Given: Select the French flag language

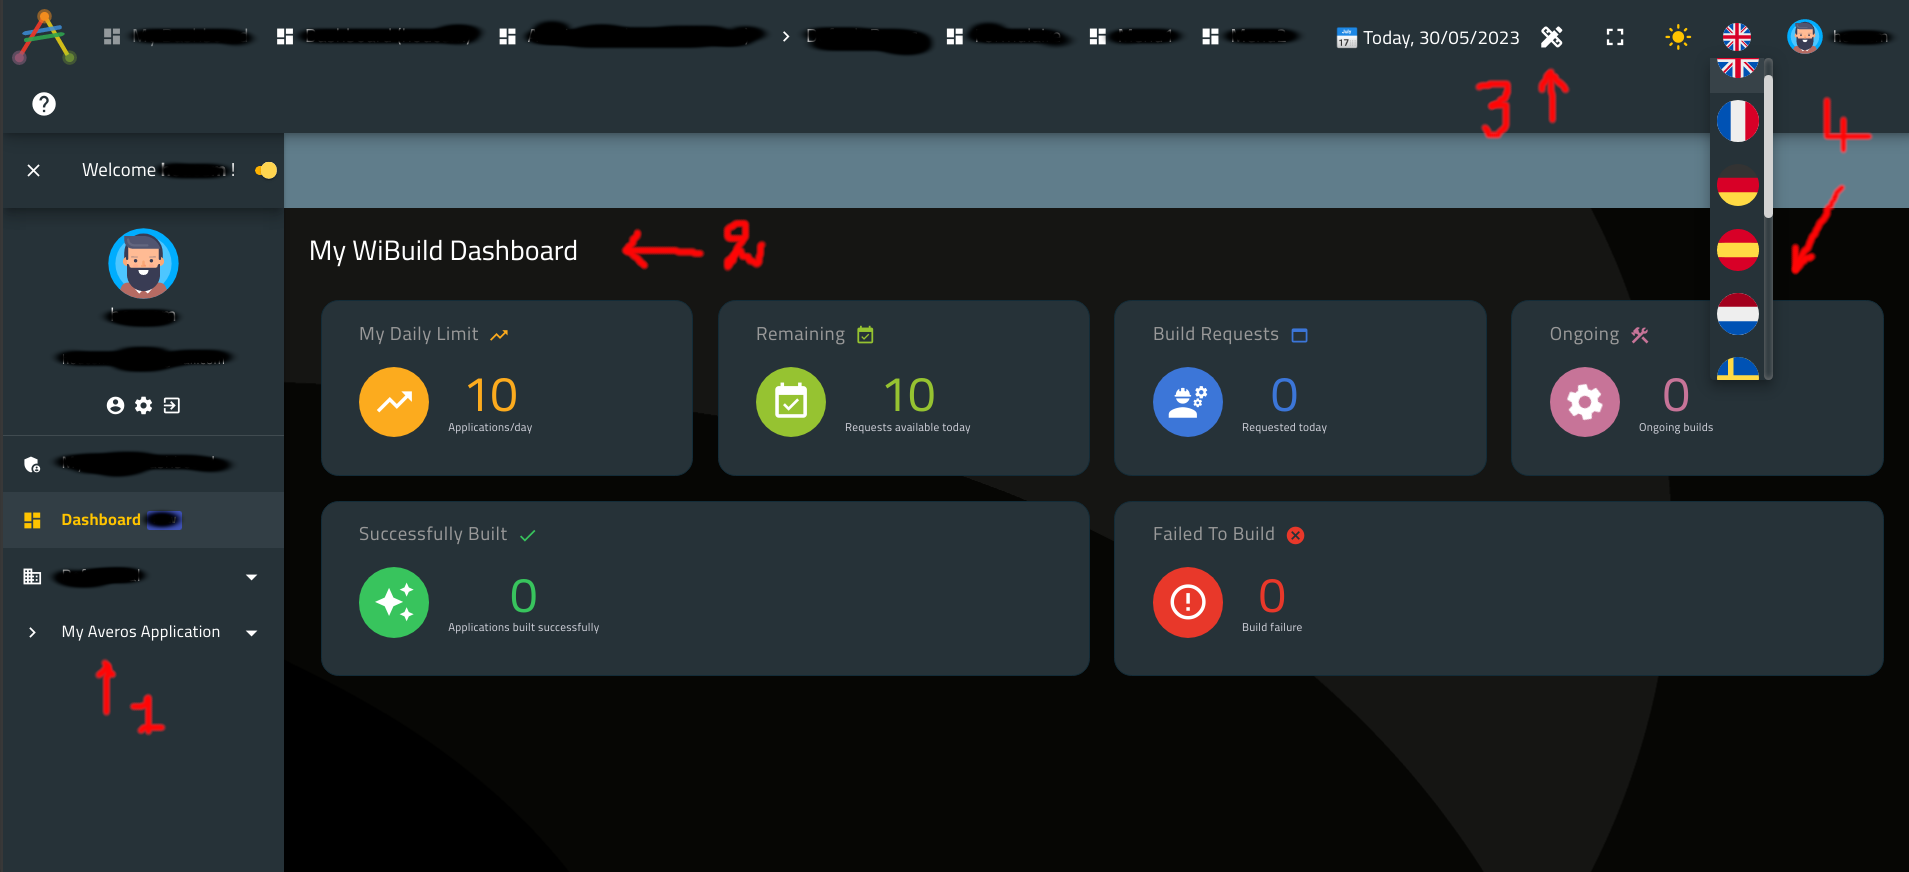Looking at the screenshot, I should coord(1738,121).
